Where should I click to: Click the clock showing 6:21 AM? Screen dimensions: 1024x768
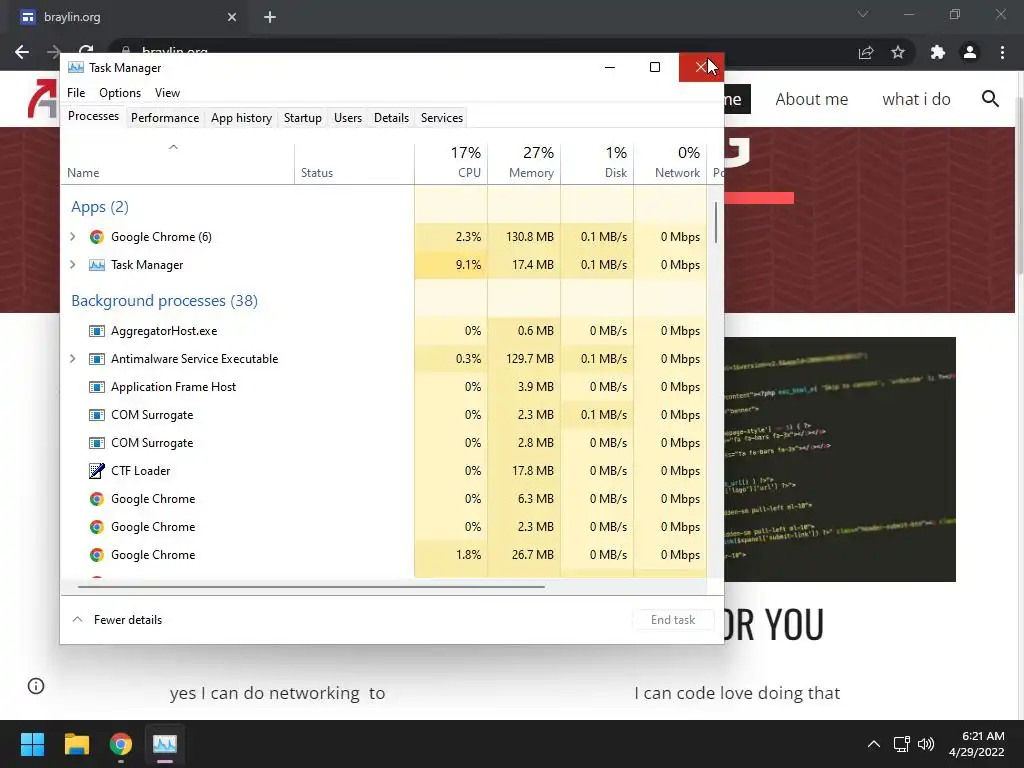983,736
